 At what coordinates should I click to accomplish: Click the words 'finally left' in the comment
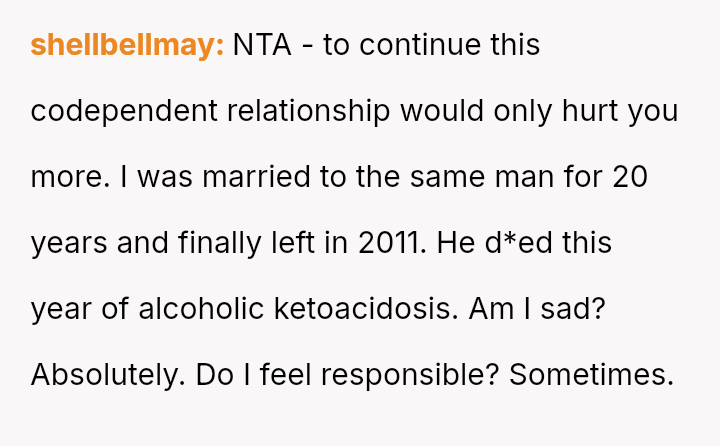pyautogui.click(x=248, y=243)
